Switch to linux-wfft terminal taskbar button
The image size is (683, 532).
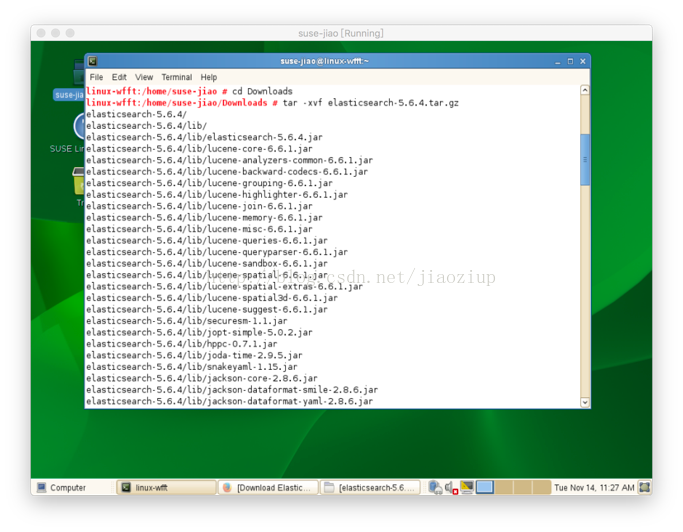166,488
